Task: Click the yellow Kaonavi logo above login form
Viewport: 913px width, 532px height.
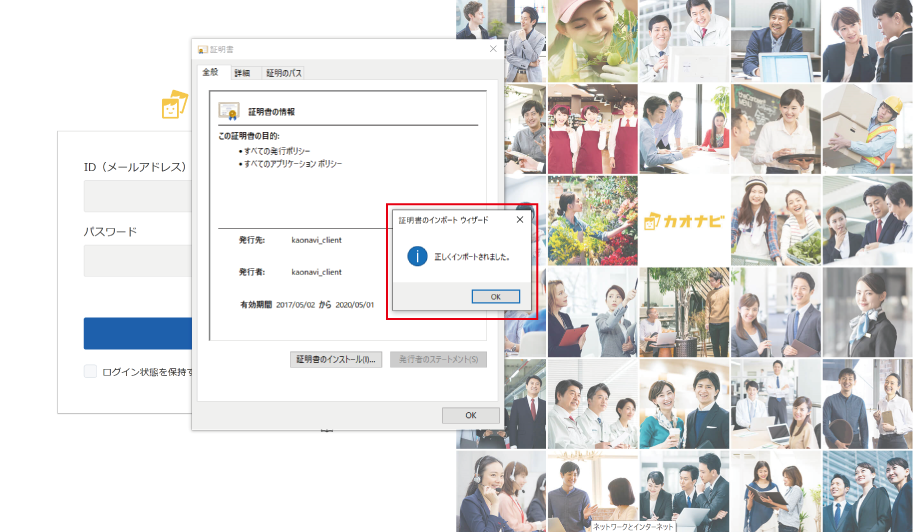Action: coord(174,104)
